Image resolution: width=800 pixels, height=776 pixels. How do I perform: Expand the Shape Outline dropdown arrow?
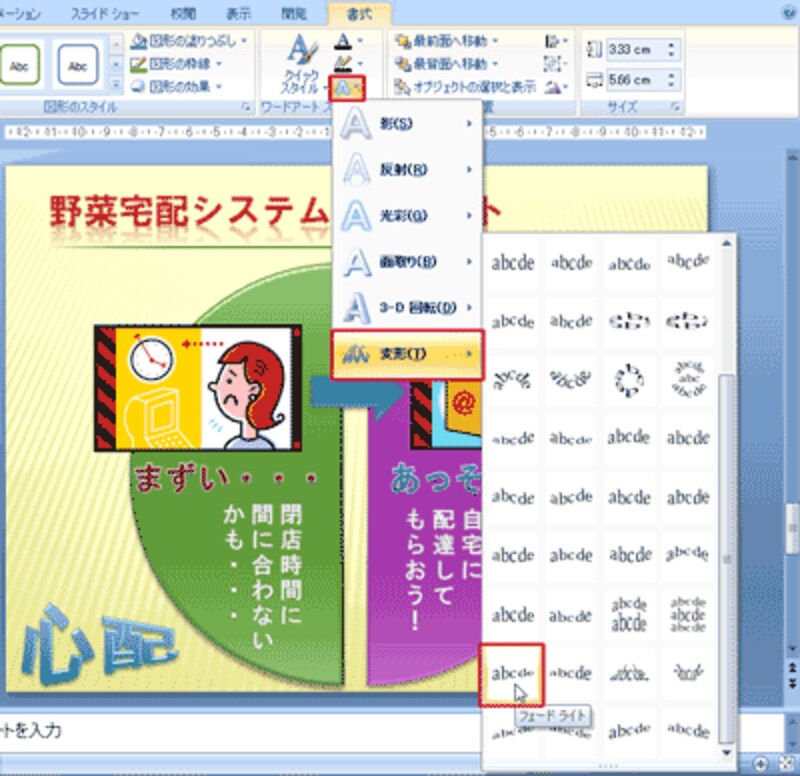click(x=219, y=64)
